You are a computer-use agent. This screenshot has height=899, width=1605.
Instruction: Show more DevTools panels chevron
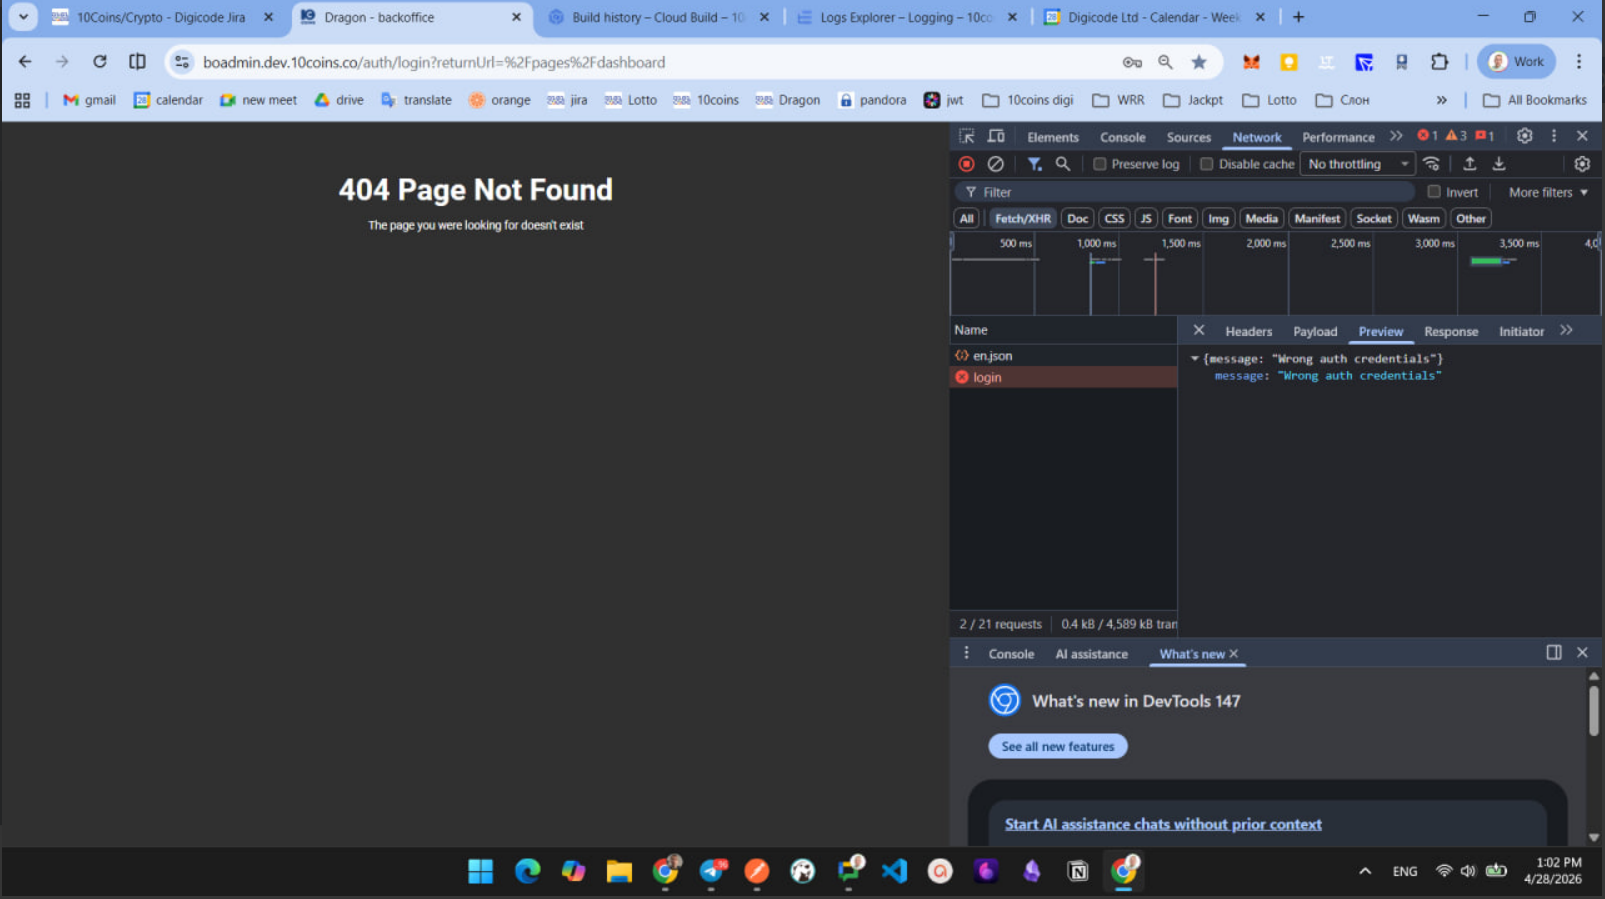pyautogui.click(x=1396, y=136)
